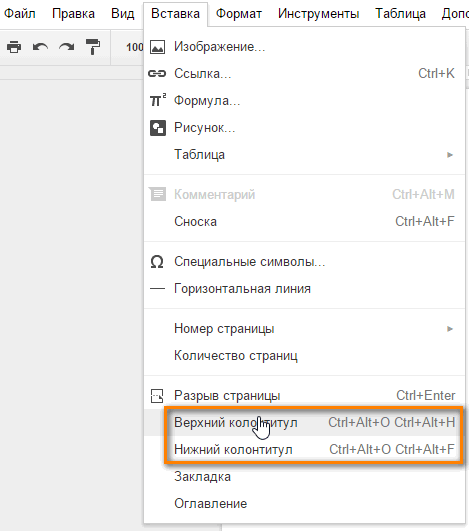This screenshot has width=469, height=531.
Task: Open the Инструменты menu
Action: click(x=318, y=14)
